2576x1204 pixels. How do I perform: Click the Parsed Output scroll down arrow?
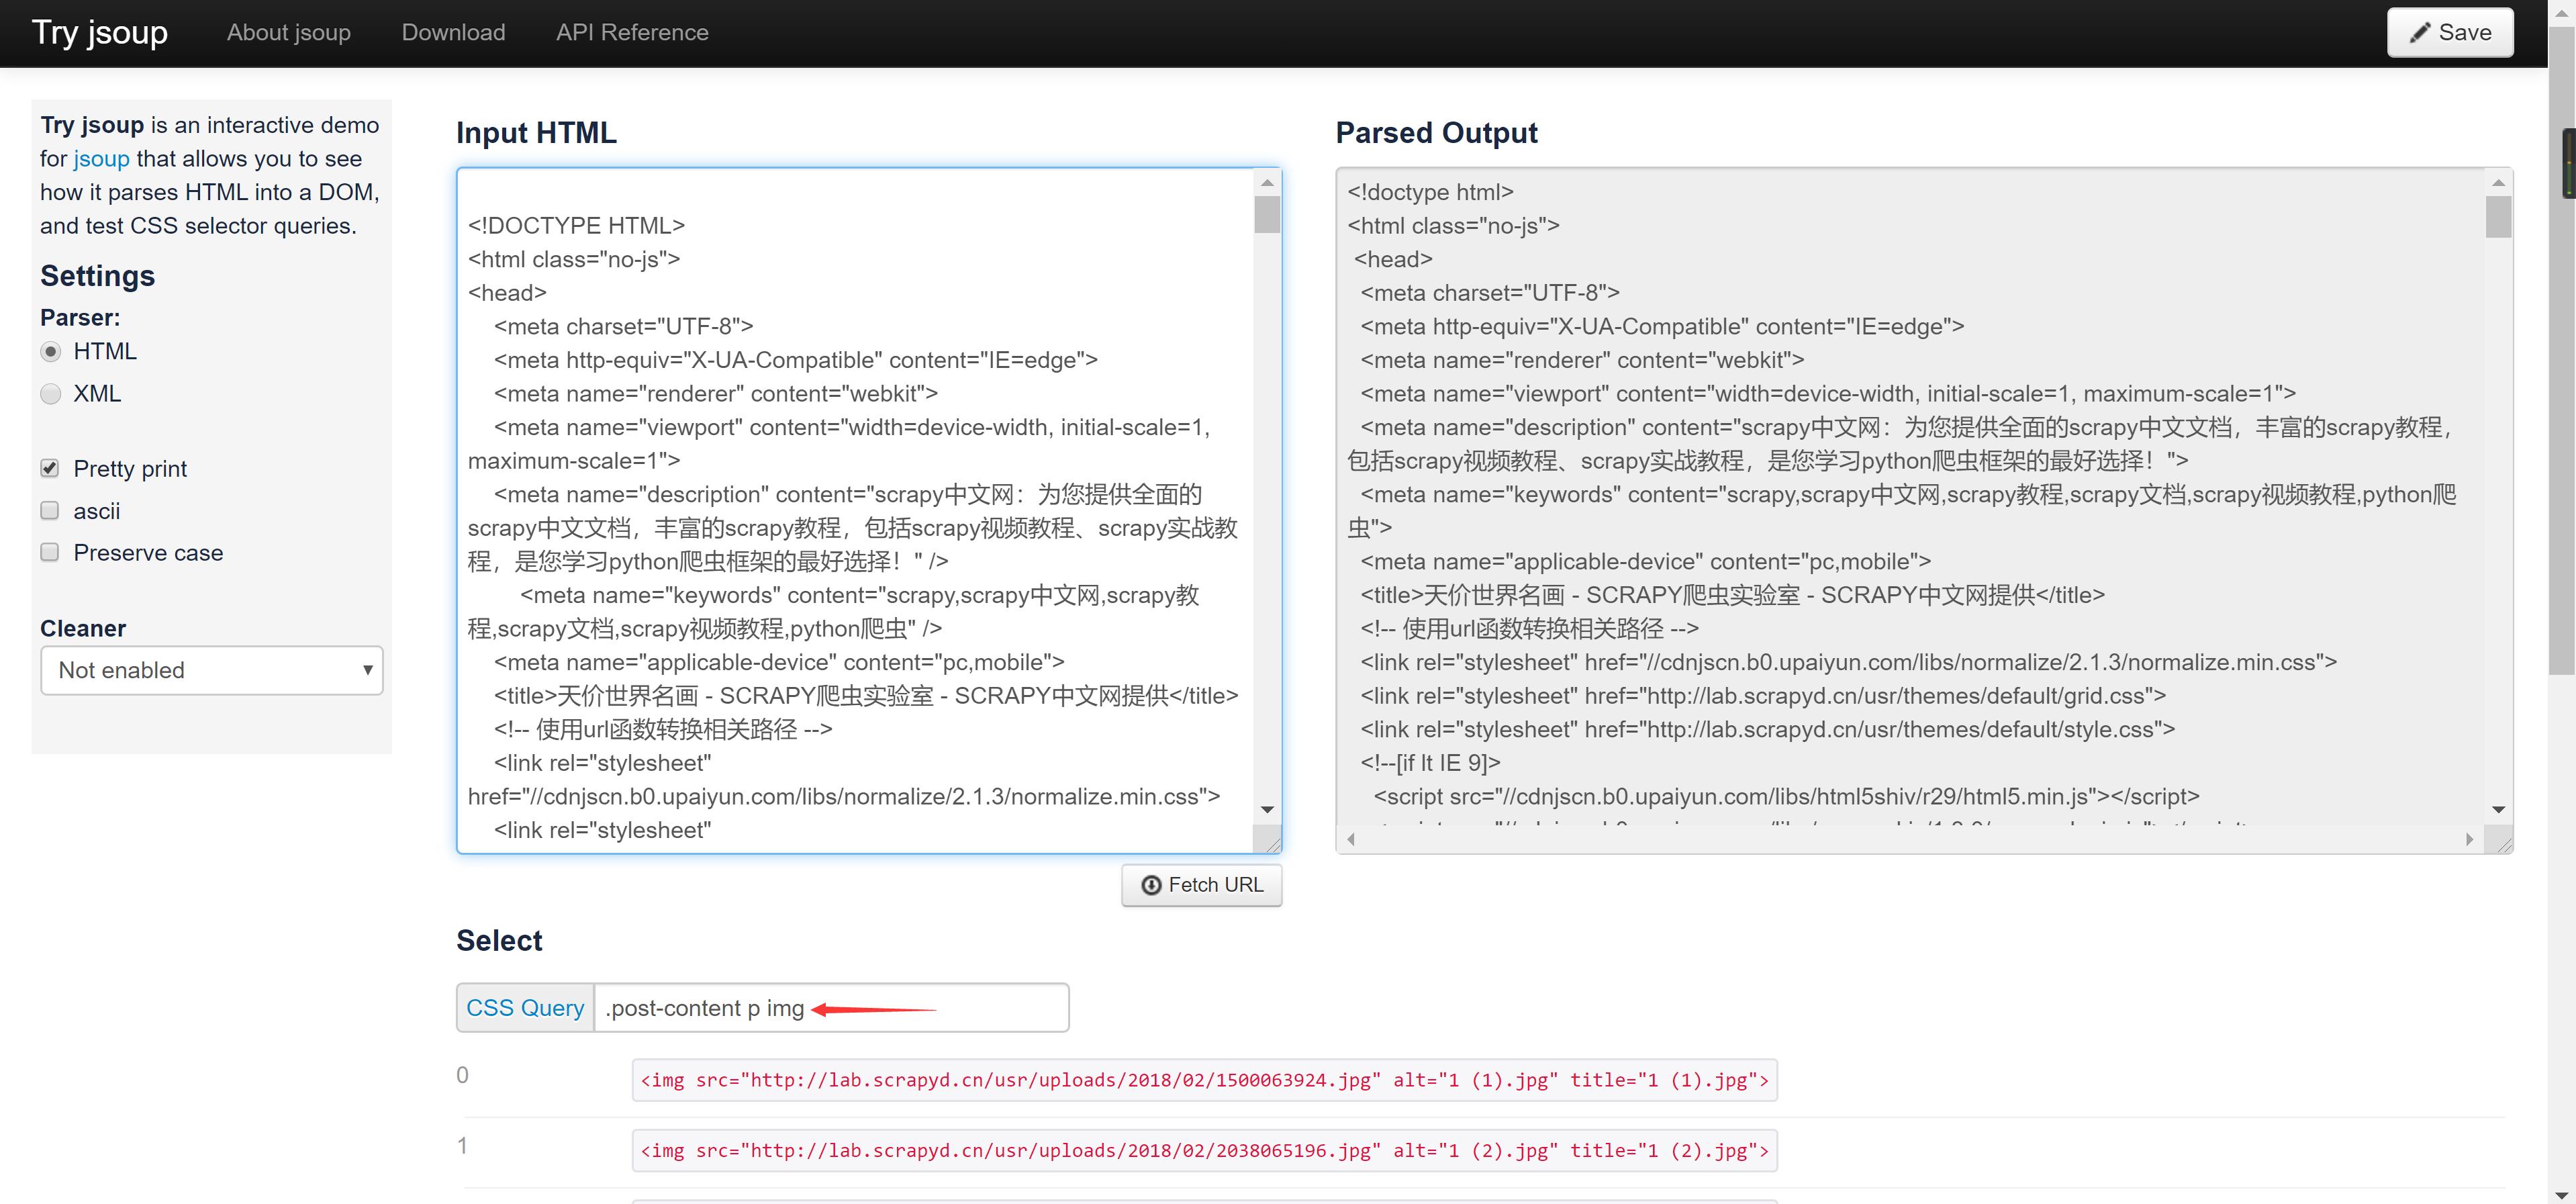(x=2498, y=810)
